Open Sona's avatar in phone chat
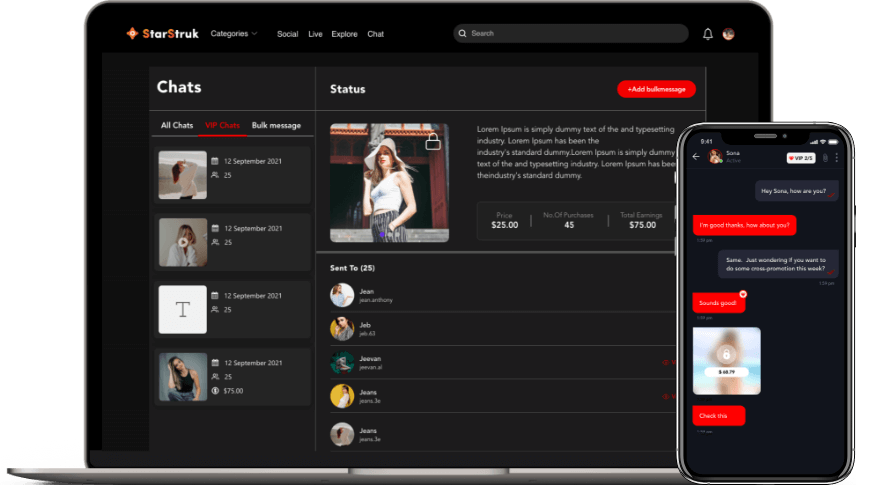885x485 pixels. point(715,156)
